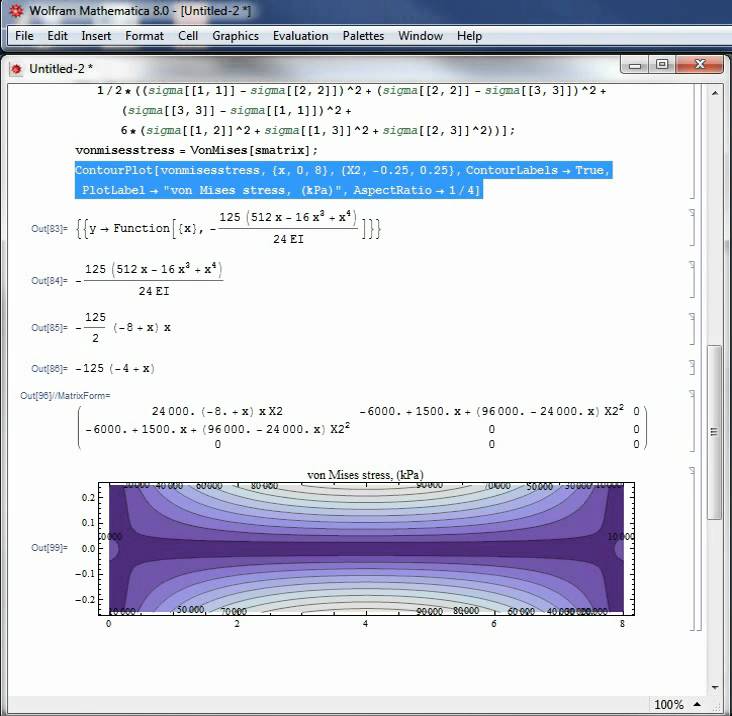Open the Format menu
The image size is (732, 716).
[x=144, y=36]
